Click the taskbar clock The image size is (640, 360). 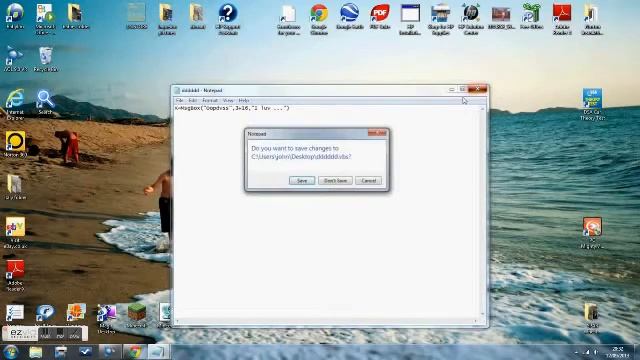coord(618,352)
